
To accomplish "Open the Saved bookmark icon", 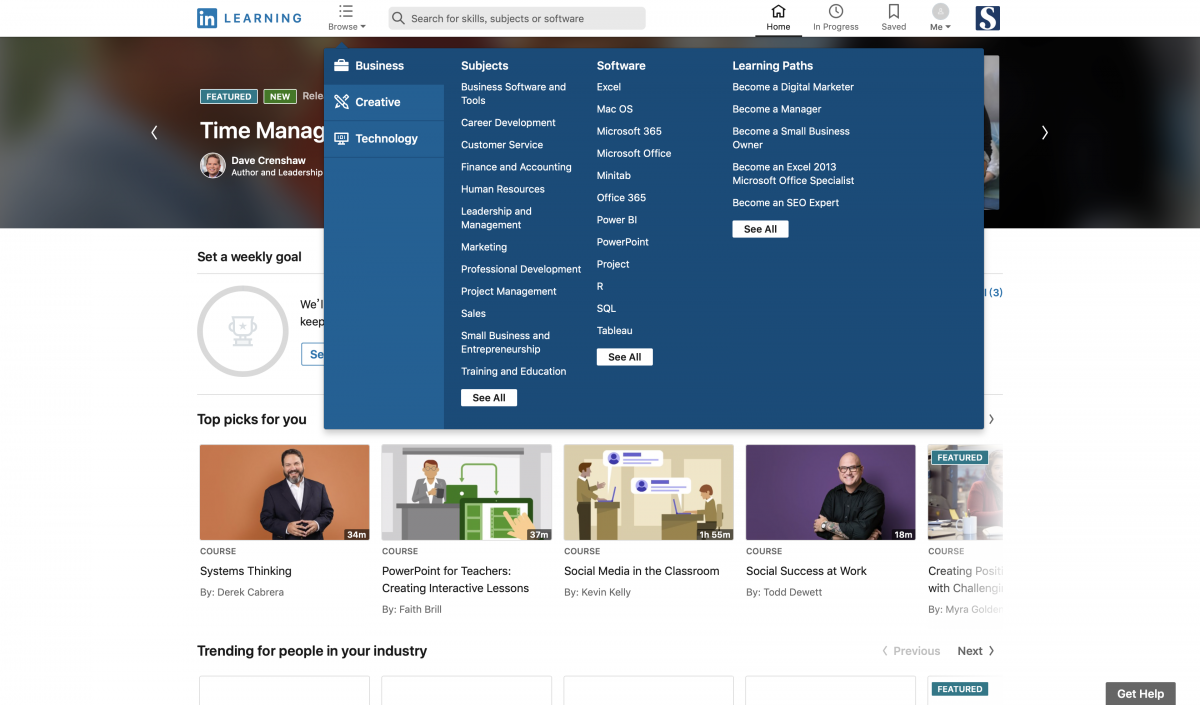I will coord(893,12).
